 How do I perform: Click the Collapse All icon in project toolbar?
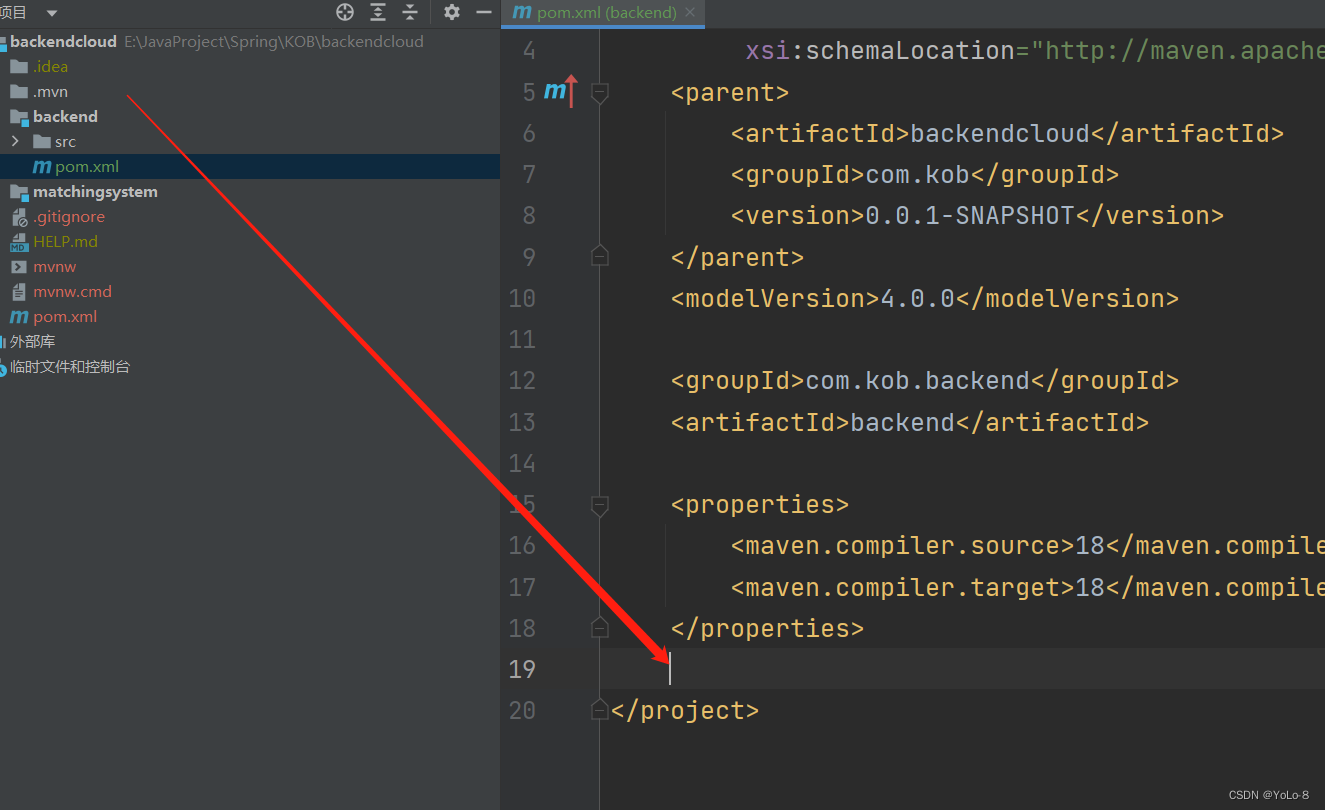[410, 12]
